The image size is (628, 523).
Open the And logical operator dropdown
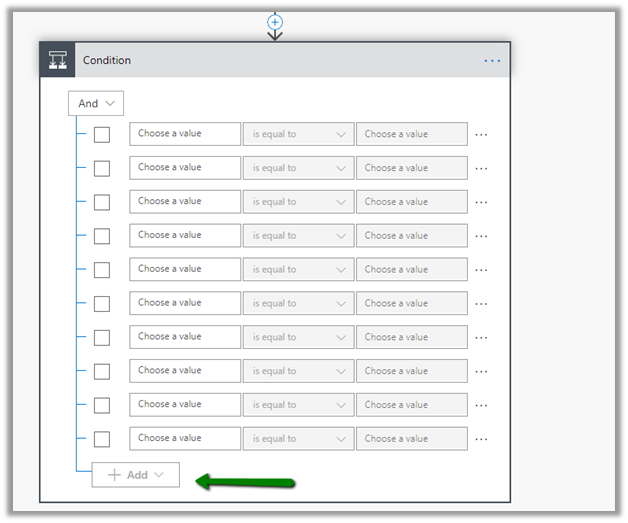pyautogui.click(x=96, y=103)
